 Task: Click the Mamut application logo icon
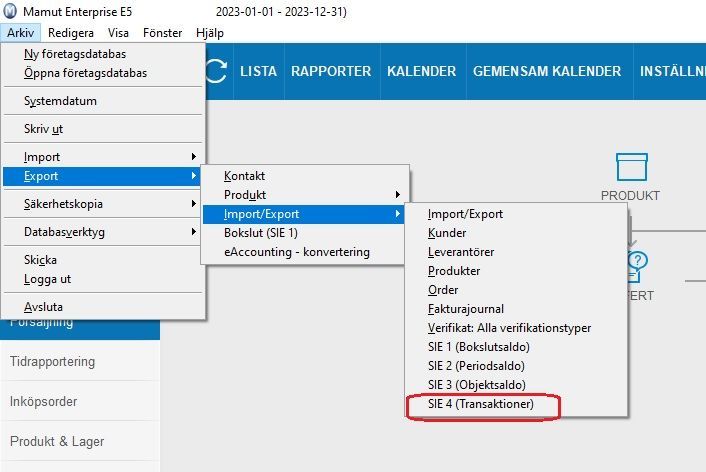tap(10, 11)
